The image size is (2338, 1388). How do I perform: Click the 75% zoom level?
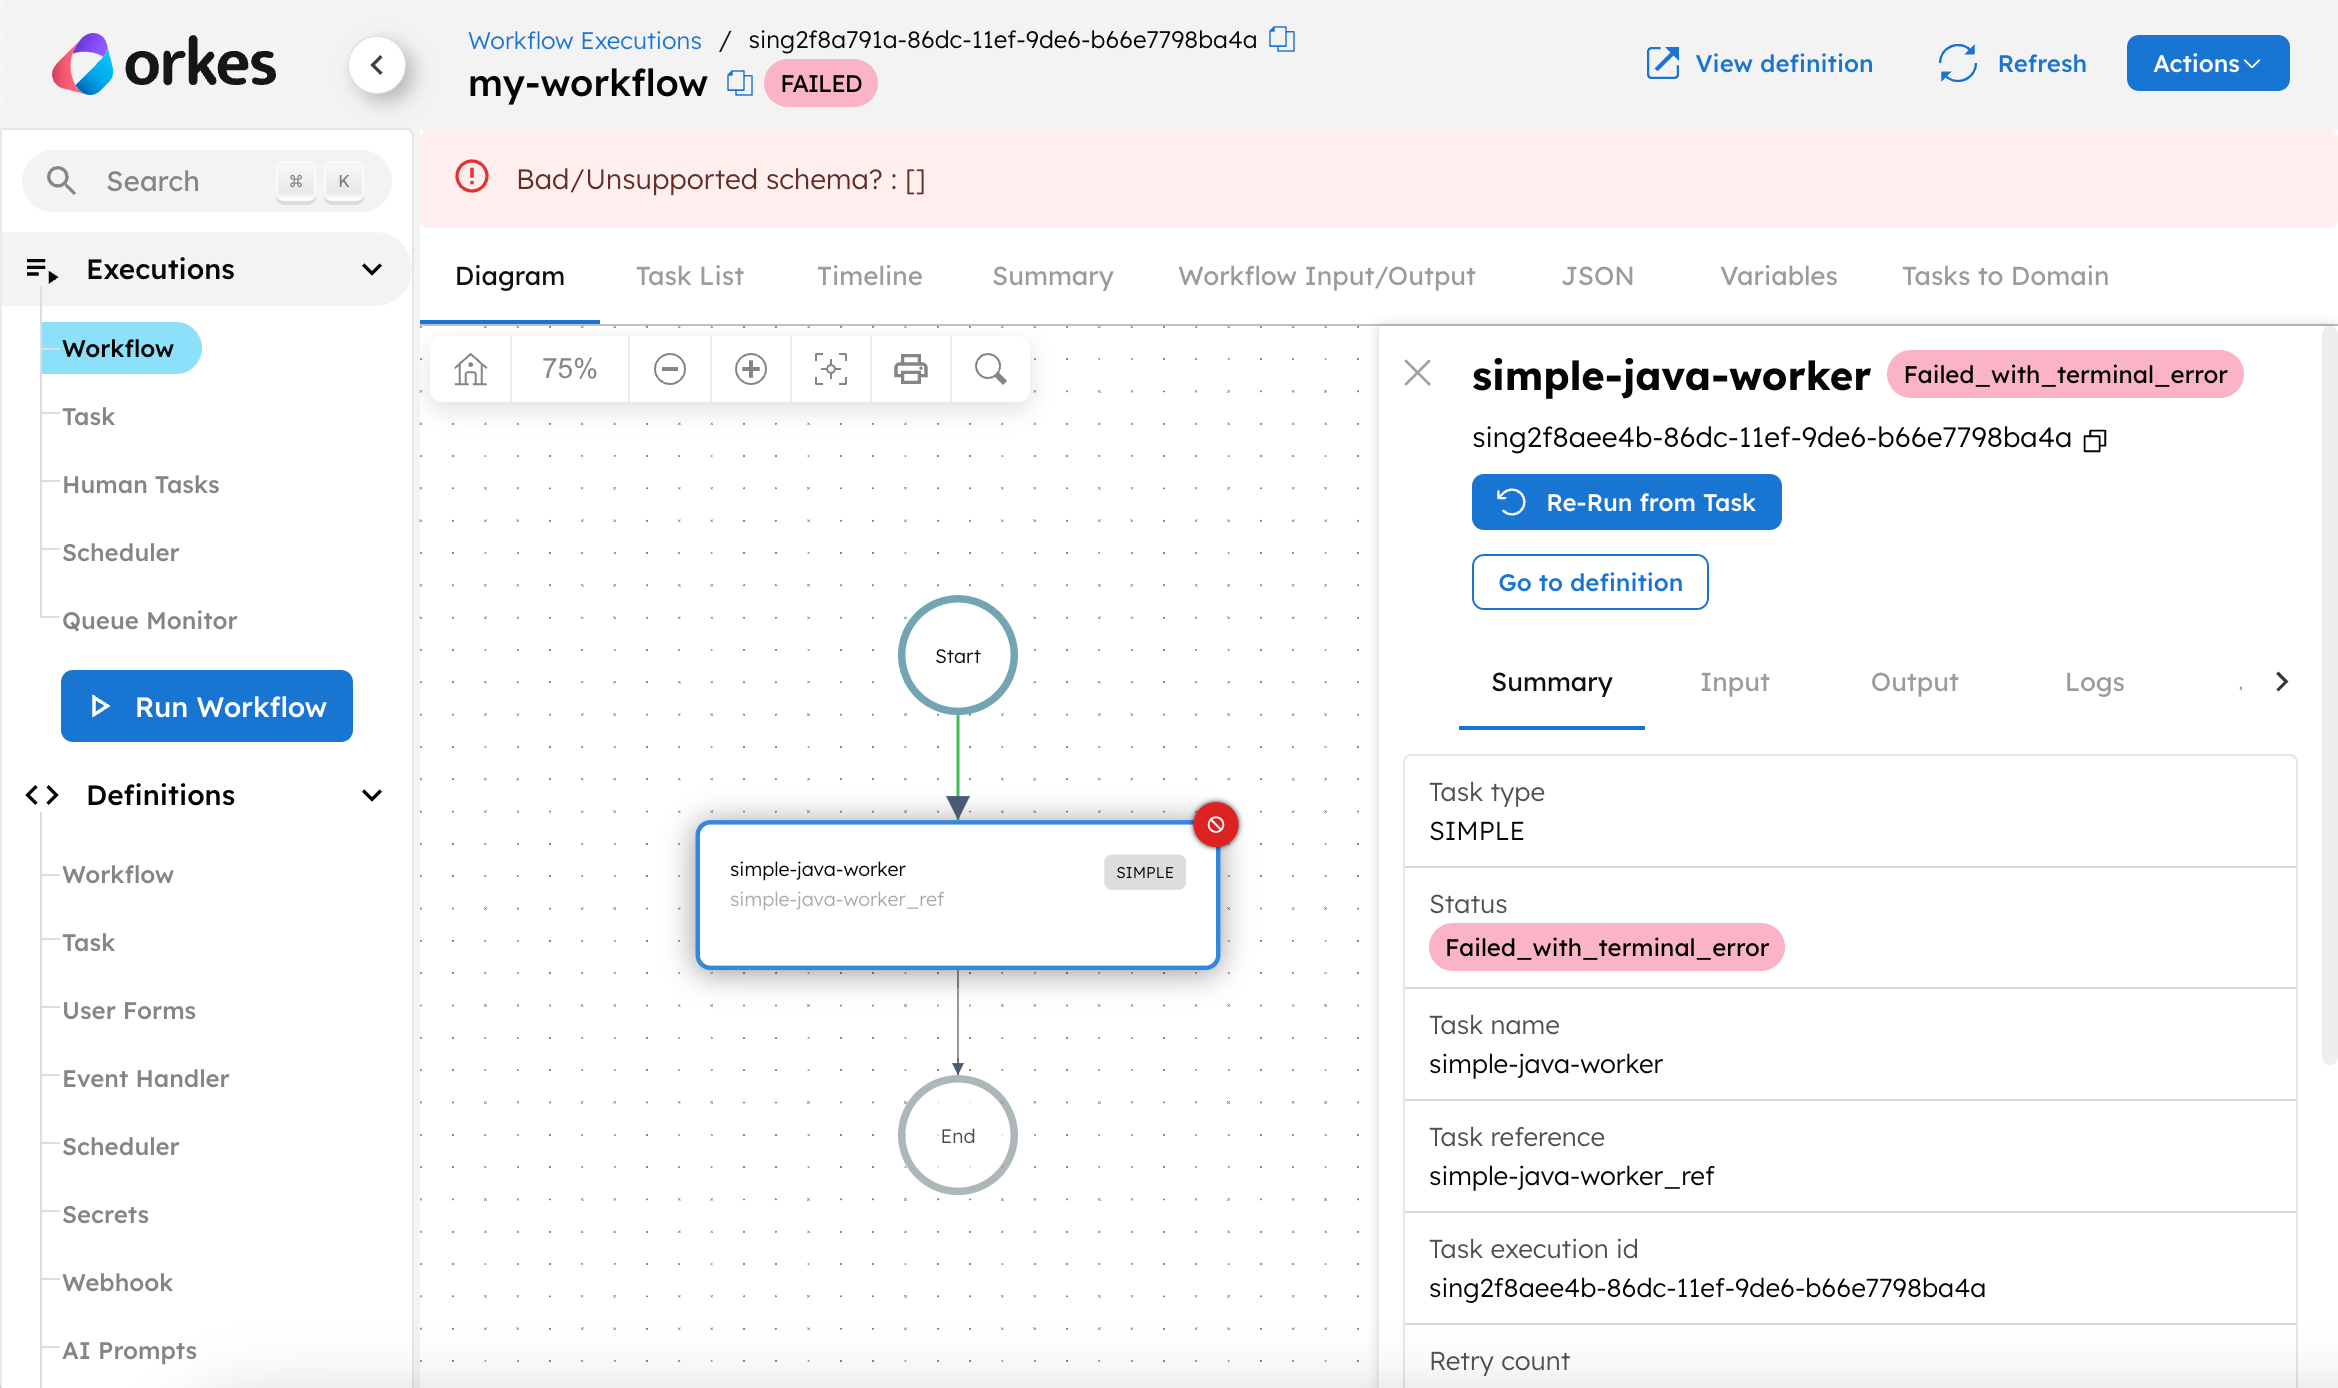569,369
